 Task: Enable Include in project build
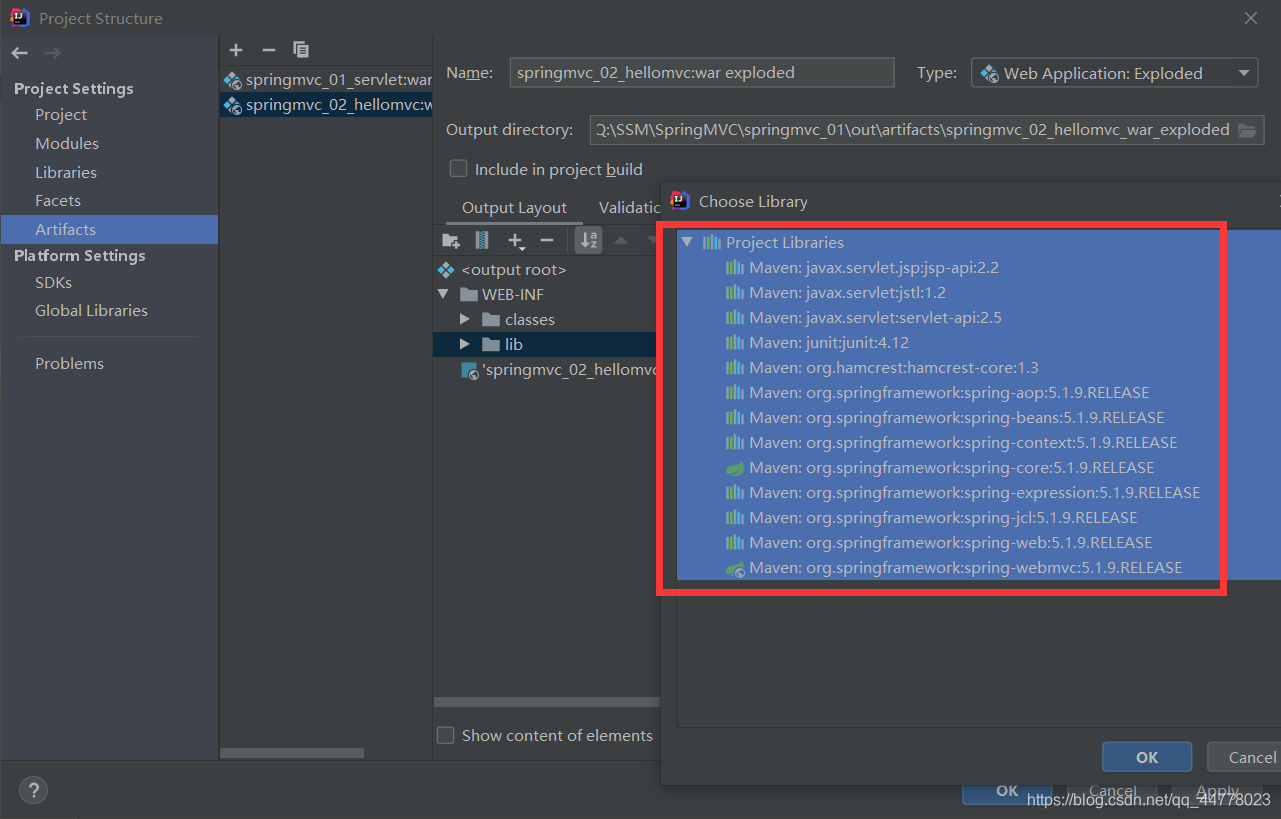[x=458, y=169]
